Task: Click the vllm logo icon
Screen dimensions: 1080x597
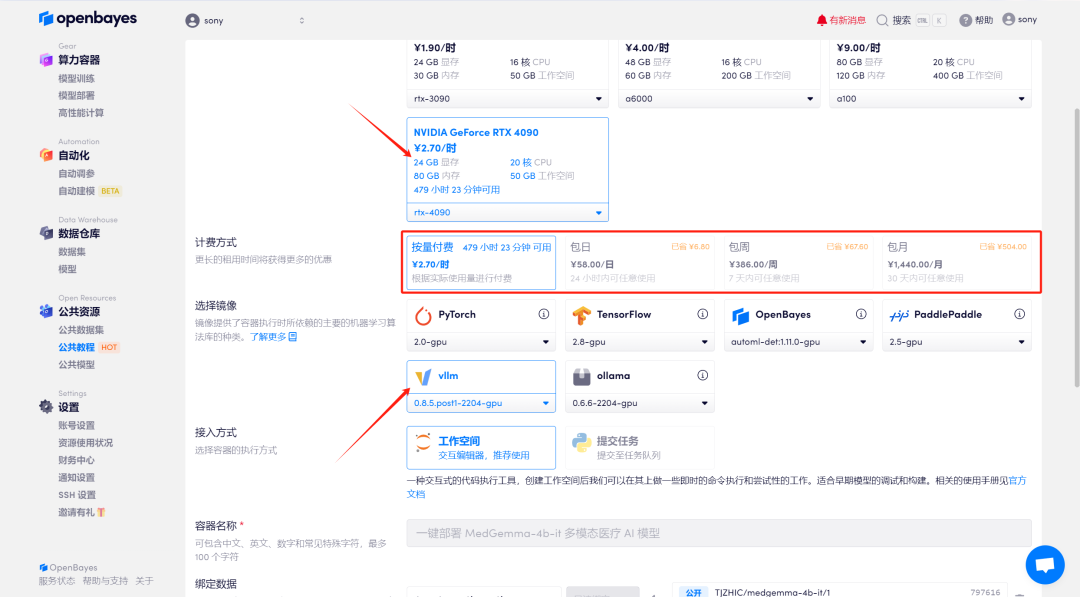Action: [423, 377]
